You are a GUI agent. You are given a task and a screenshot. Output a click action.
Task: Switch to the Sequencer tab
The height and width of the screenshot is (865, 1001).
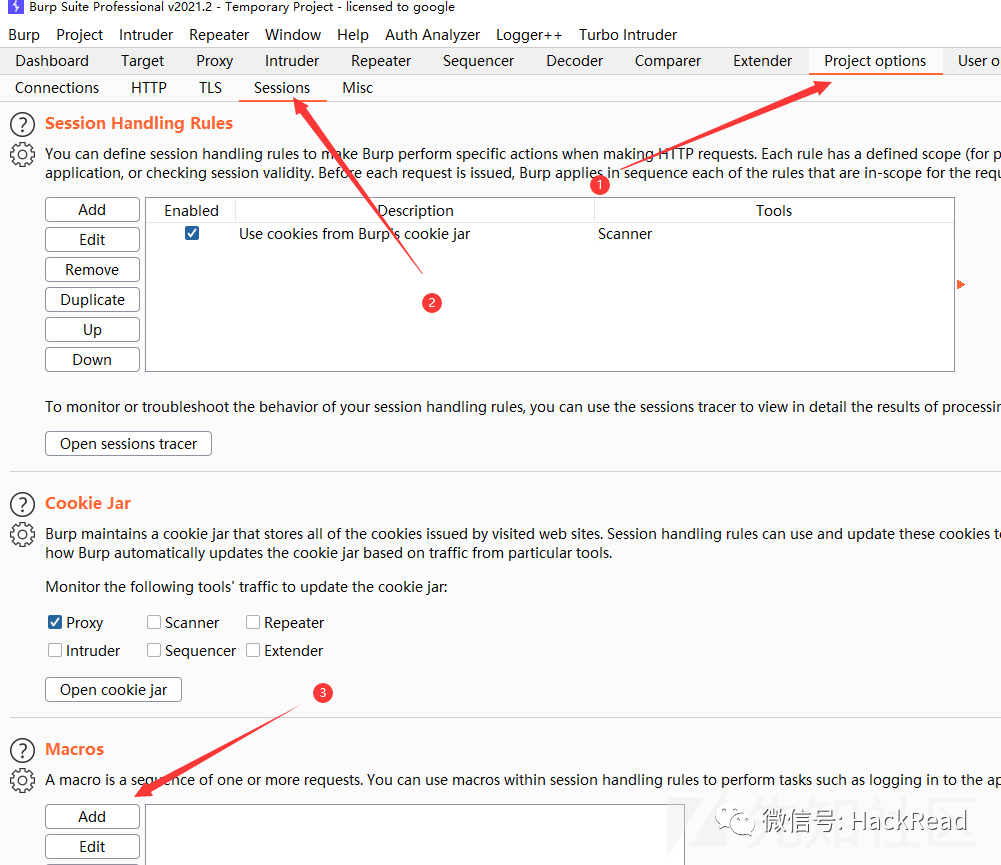pyautogui.click(x=478, y=61)
